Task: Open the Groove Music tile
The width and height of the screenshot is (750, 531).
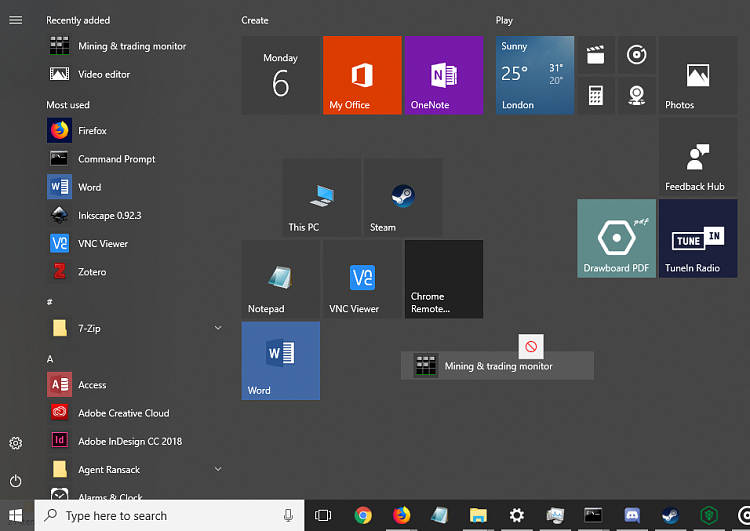Action: pyautogui.click(x=637, y=55)
